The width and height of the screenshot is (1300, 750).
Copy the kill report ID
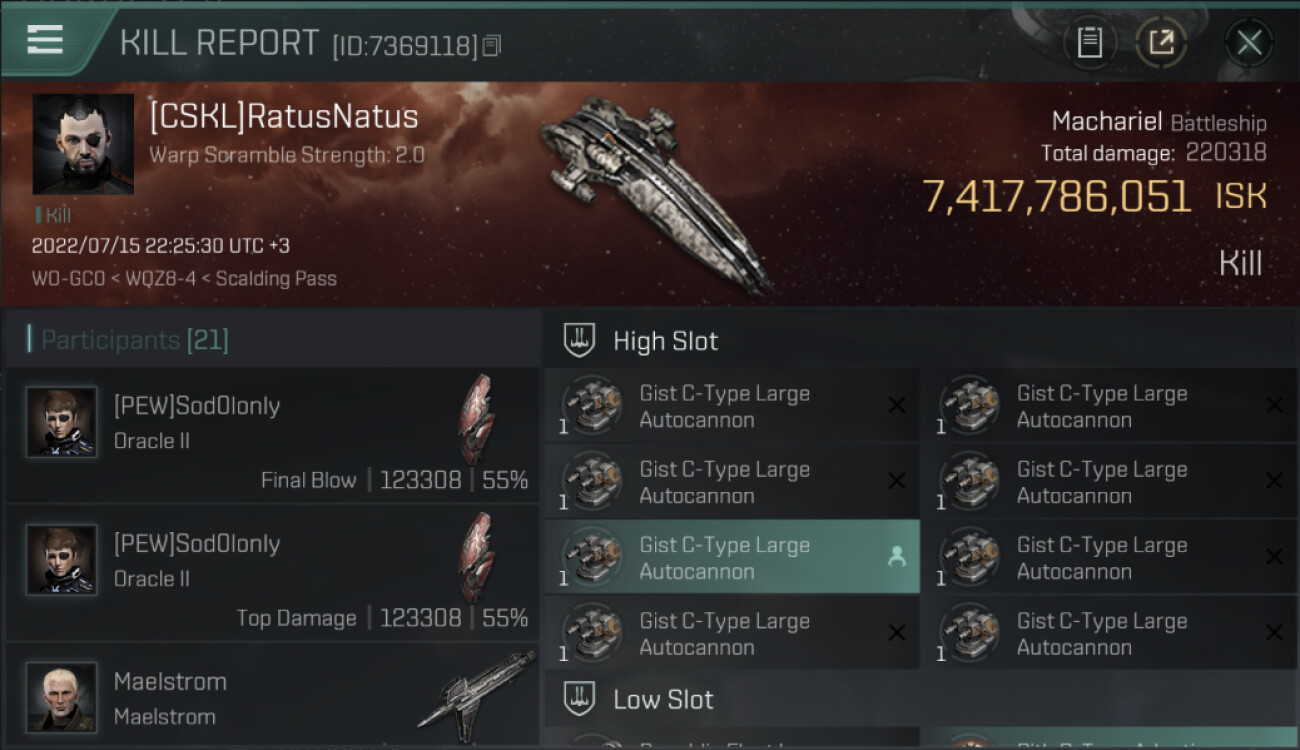491,45
